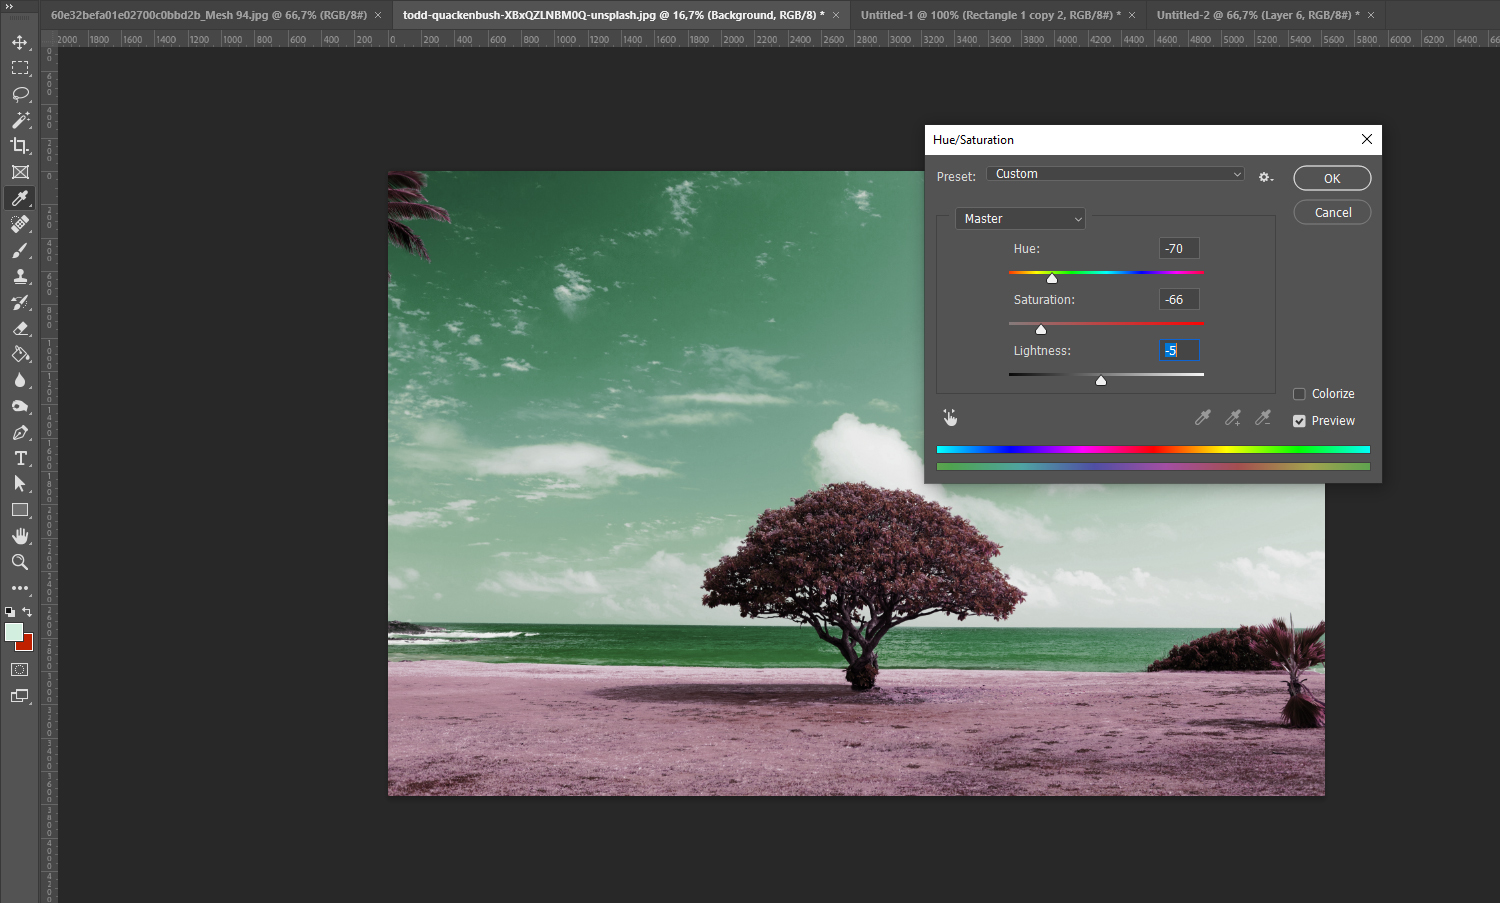1500x903 pixels.
Task: Select the Pen tool
Action: 20,432
